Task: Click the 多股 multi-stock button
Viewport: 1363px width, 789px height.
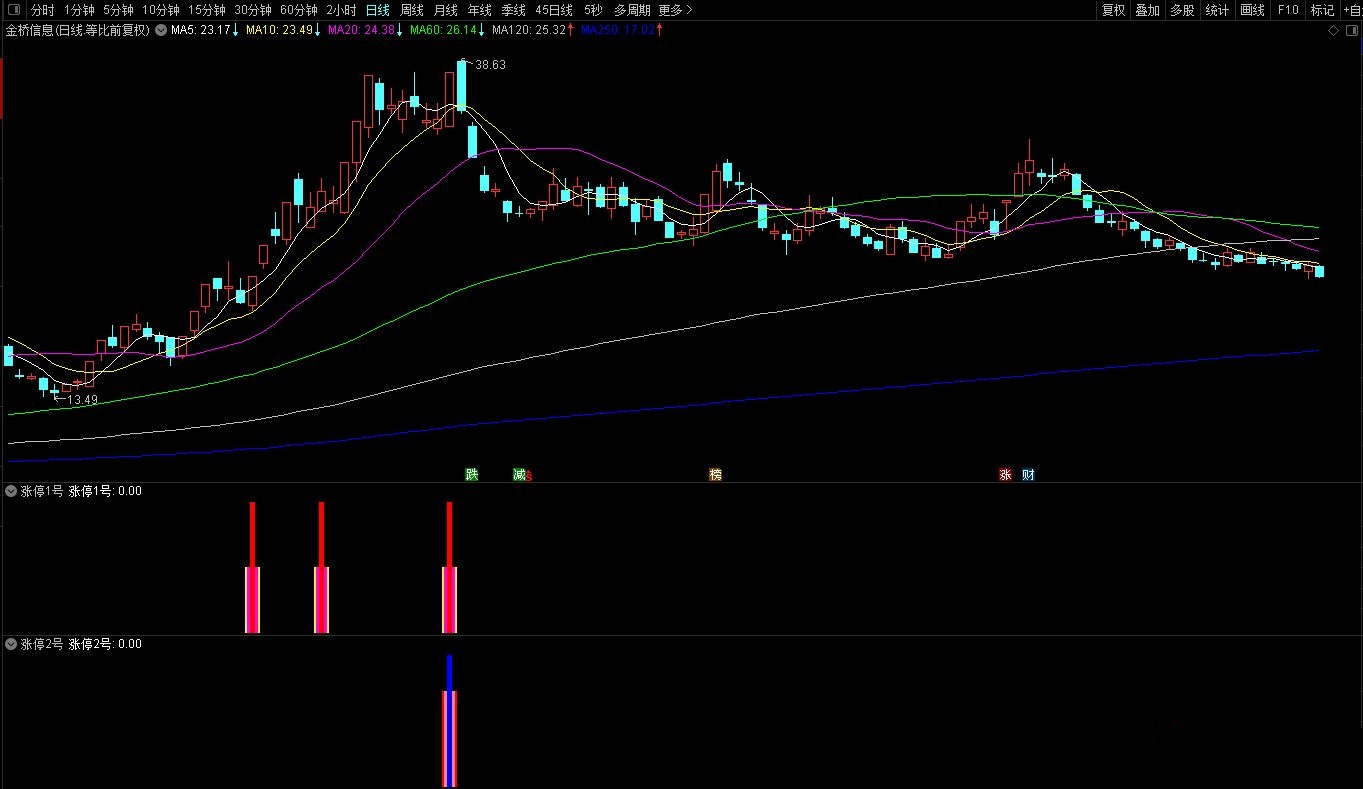Action: coord(1182,10)
